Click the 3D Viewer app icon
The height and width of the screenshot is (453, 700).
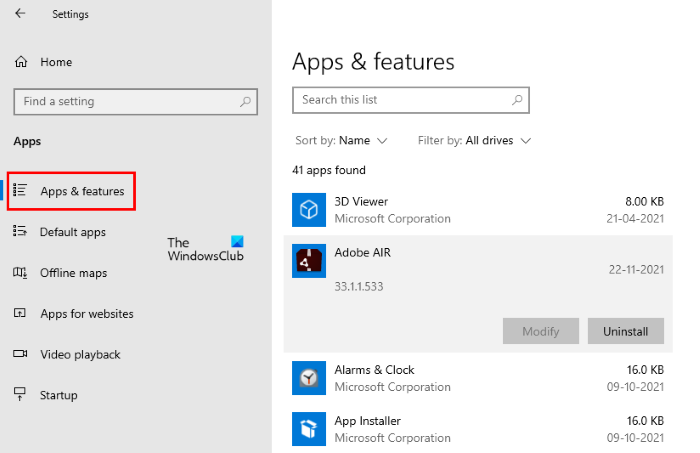click(x=308, y=210)
